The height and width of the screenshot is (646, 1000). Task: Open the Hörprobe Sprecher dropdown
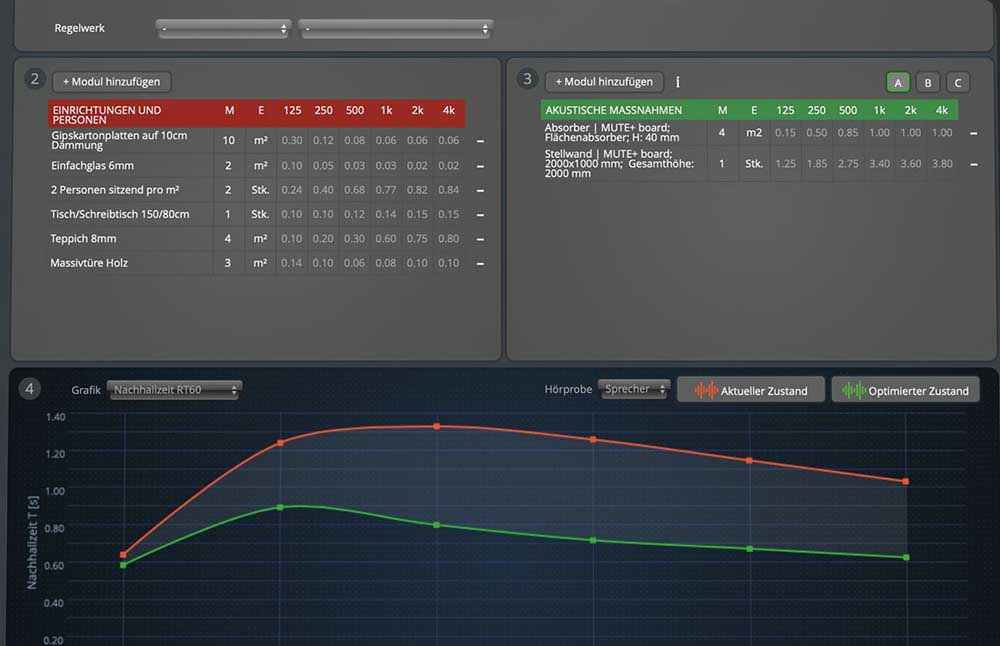[x=634, y=390]
